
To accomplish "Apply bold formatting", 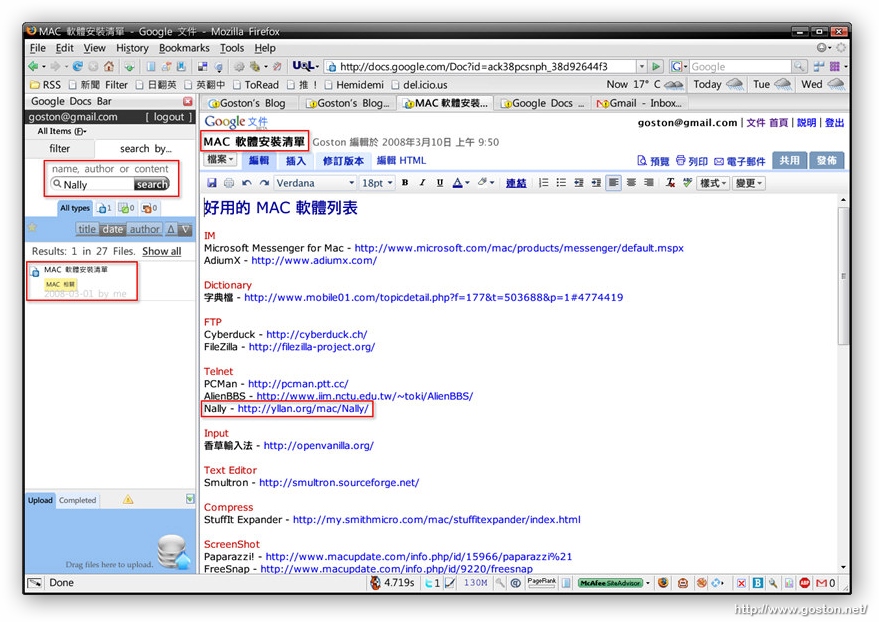I will tap(405, 183).
